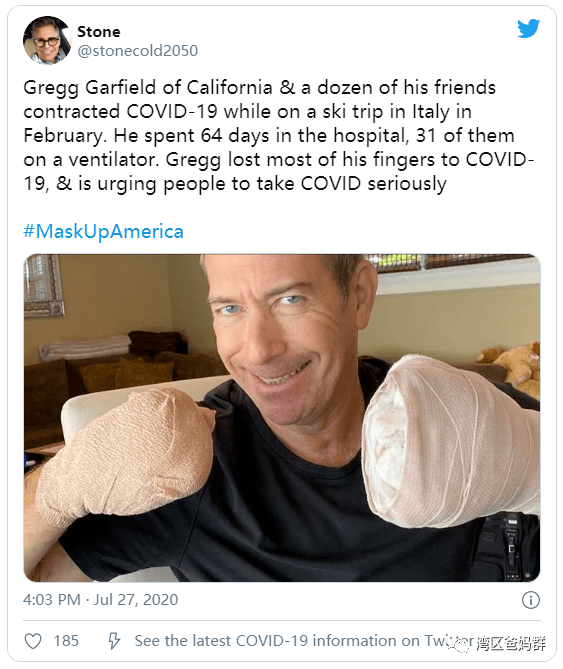Click the lightning bolt COVID-19 icon
The image size is (563, 669).
pyautogui.click(x=113, y=641)
